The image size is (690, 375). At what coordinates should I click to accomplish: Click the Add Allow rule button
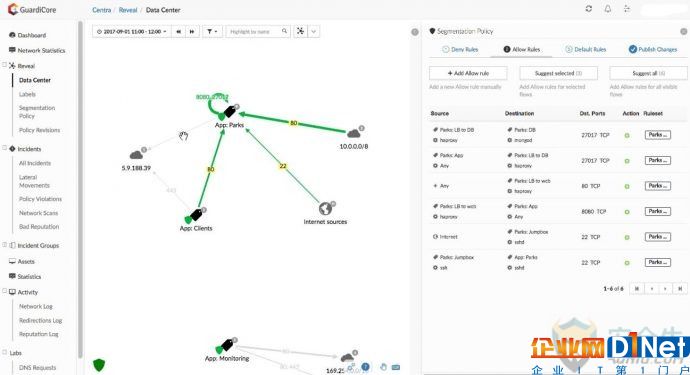[468, 73]
